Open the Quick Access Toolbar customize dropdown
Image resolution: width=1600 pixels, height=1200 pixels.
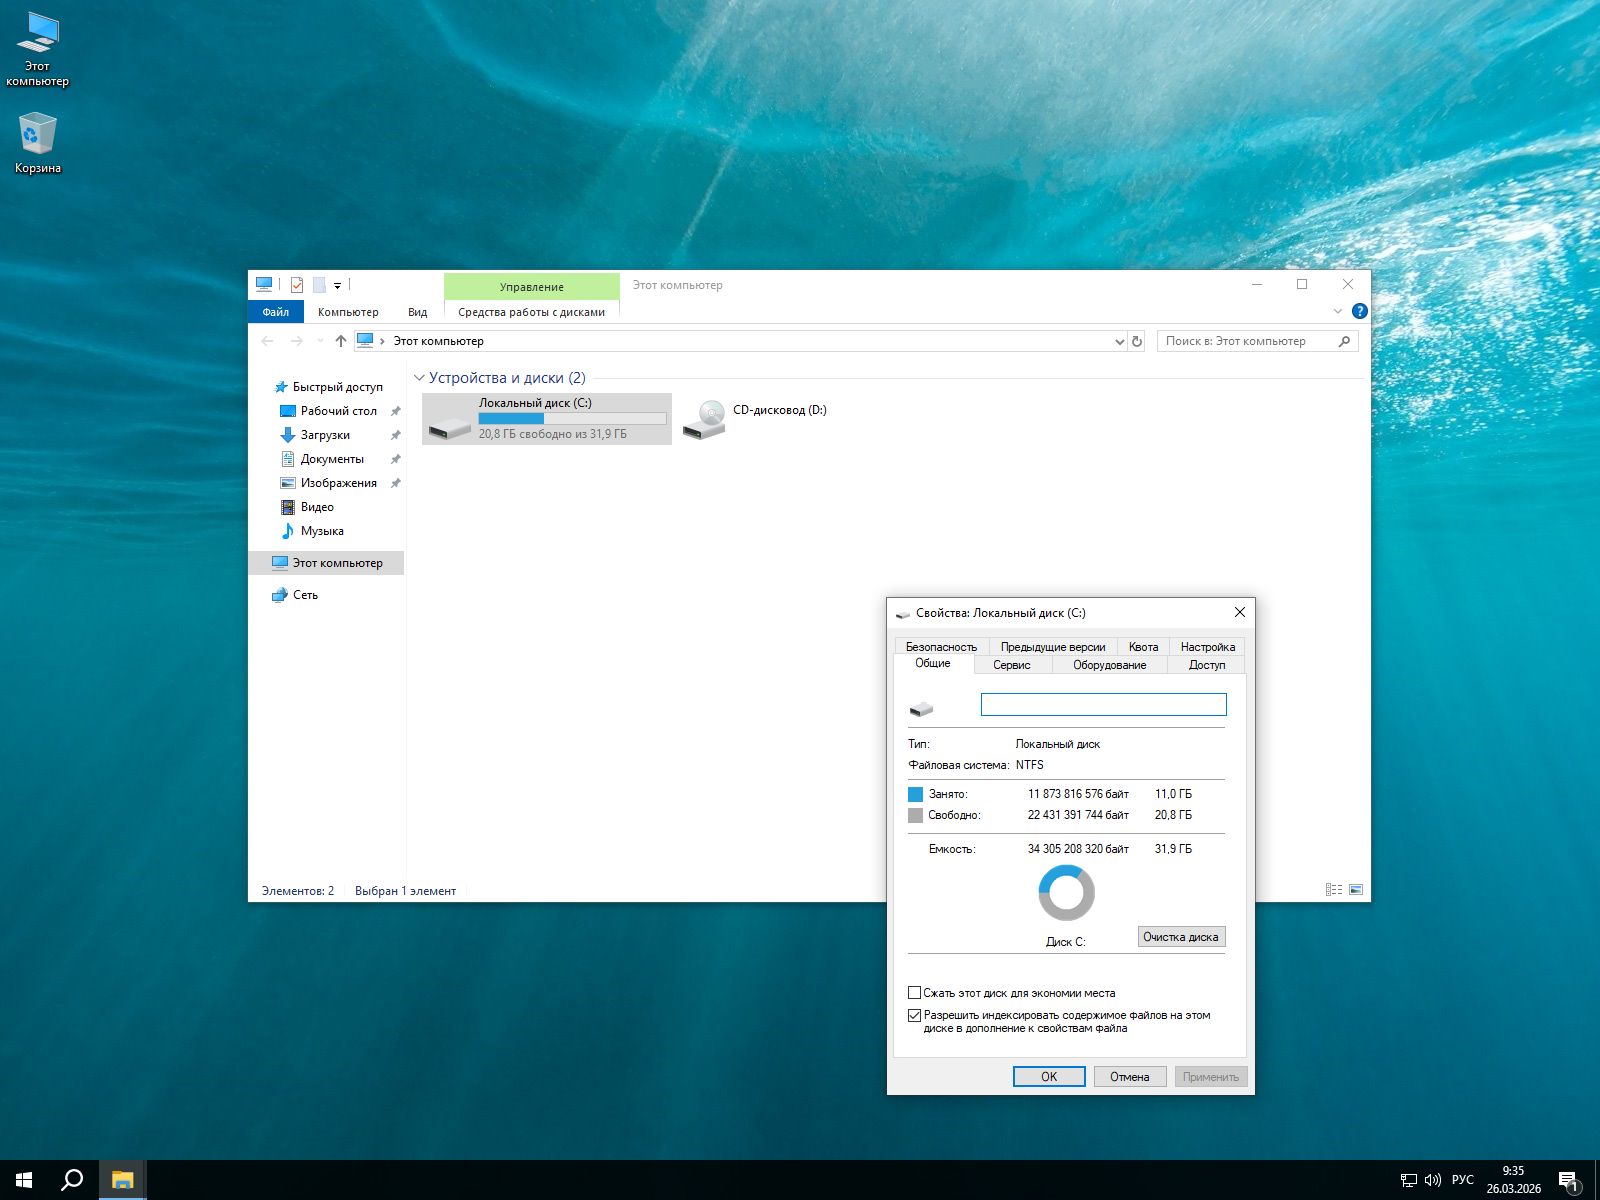[337, 286]
